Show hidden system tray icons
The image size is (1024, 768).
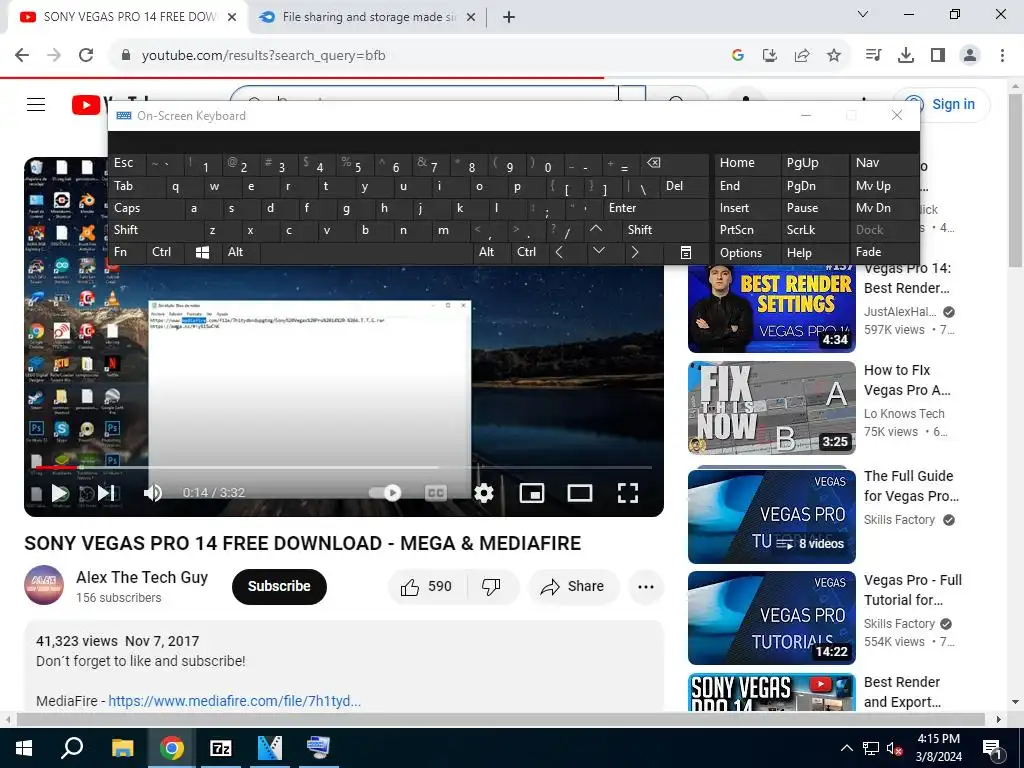[846, 748]
